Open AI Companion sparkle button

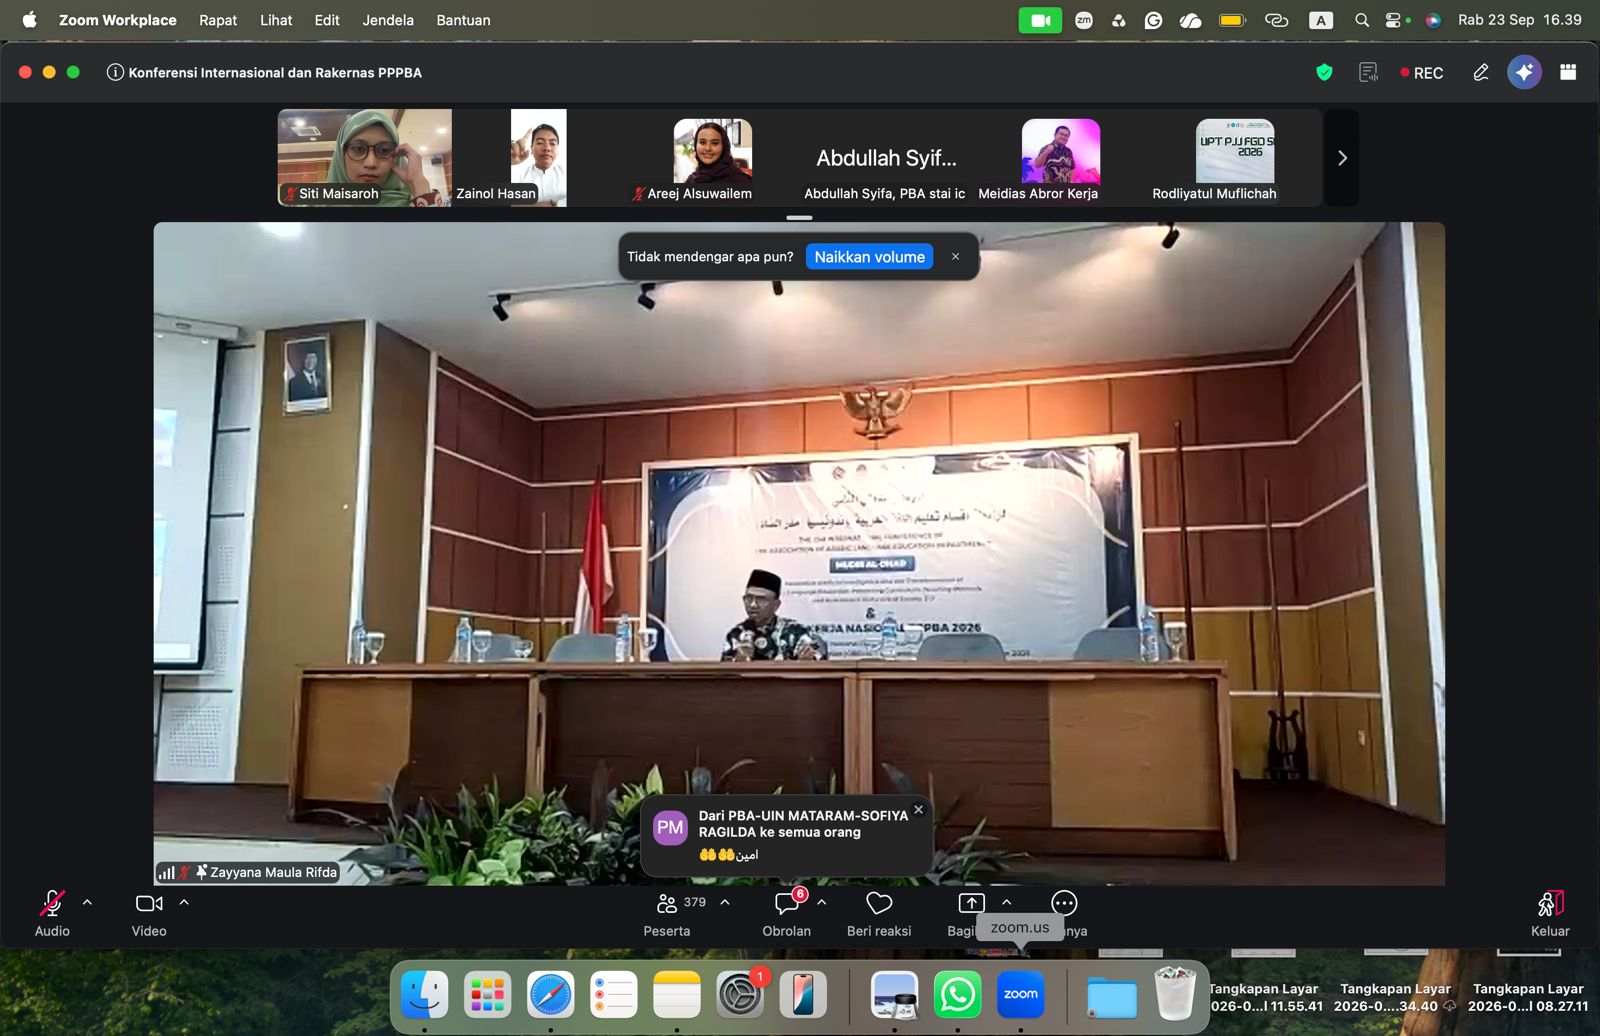[x=1524, y=72]
